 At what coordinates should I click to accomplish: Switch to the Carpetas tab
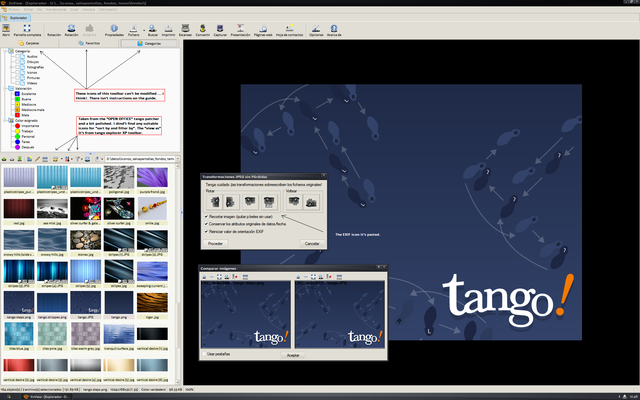(x=29, y=44)
